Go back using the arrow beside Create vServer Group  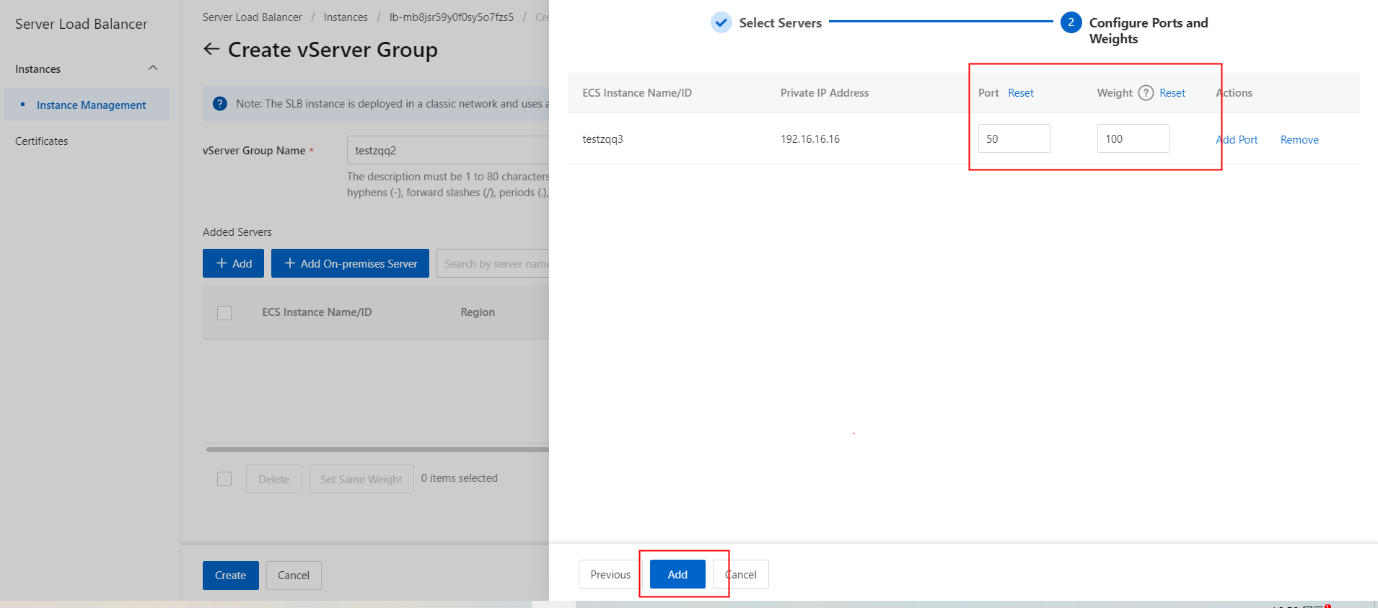pyautogui.click(x=211, y=49)
